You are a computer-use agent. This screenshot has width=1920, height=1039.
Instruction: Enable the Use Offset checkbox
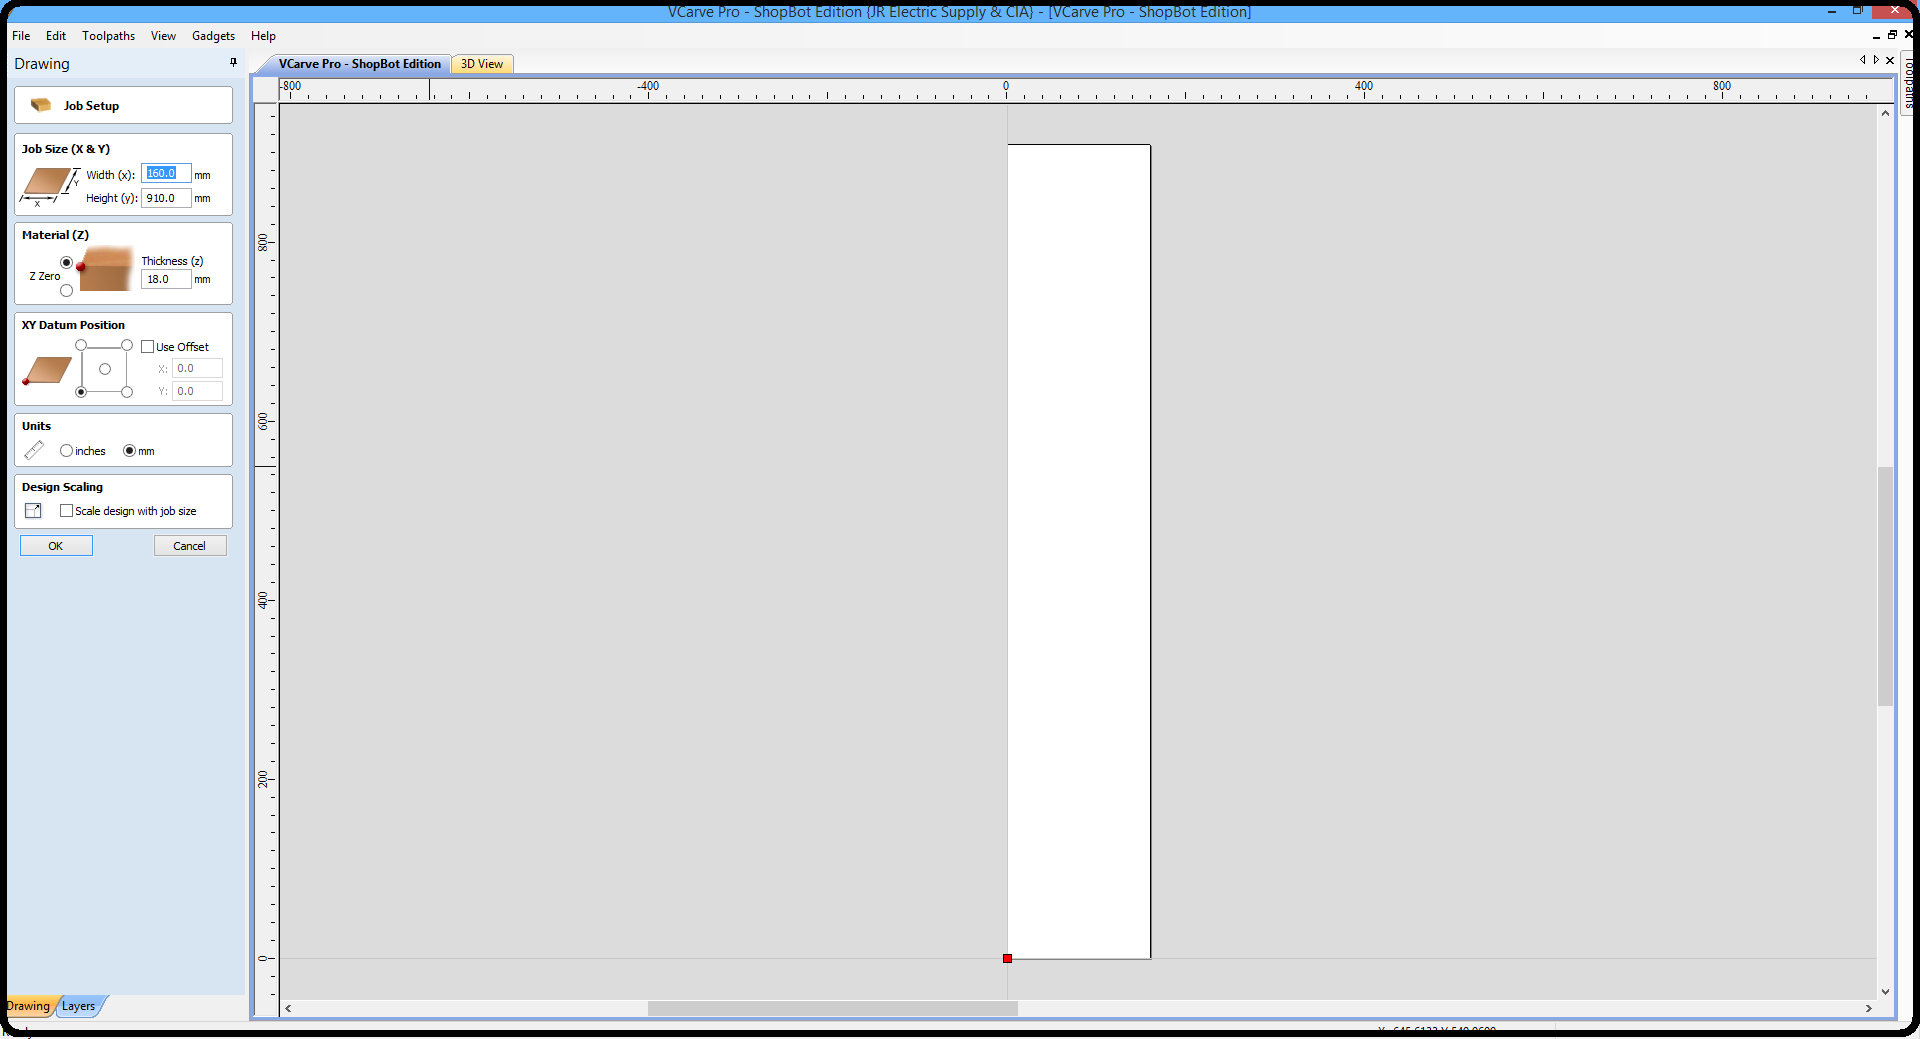coord(148,347)
